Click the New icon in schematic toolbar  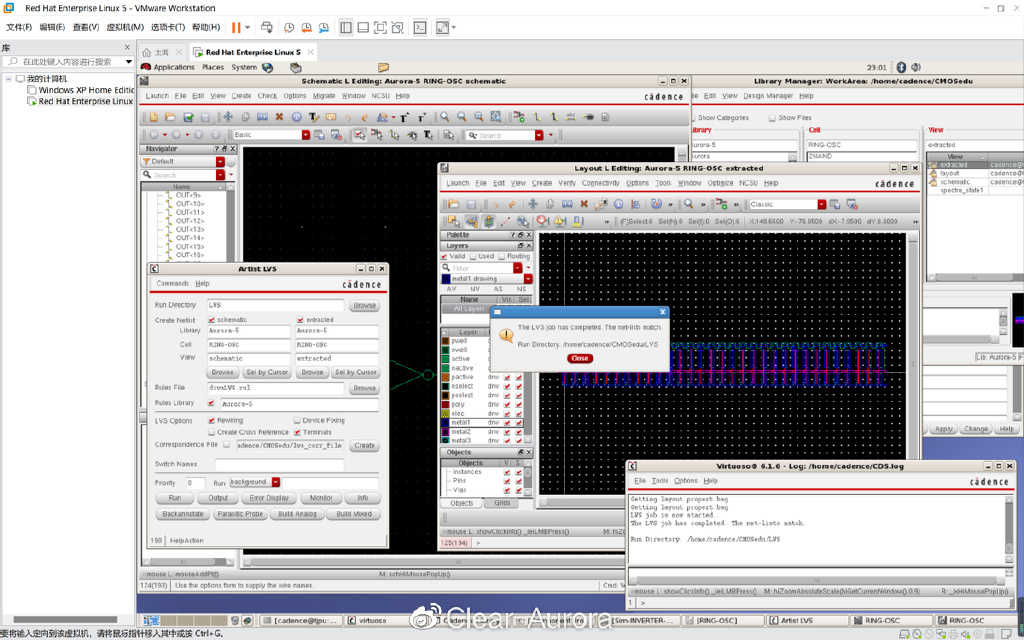(x=153, y=117)
